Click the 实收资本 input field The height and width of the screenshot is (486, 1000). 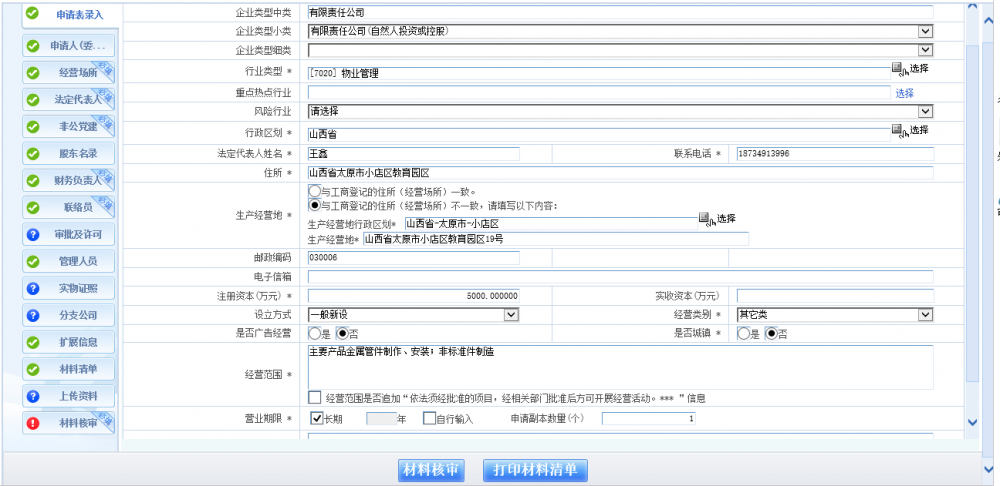click(x=835, y=296)
